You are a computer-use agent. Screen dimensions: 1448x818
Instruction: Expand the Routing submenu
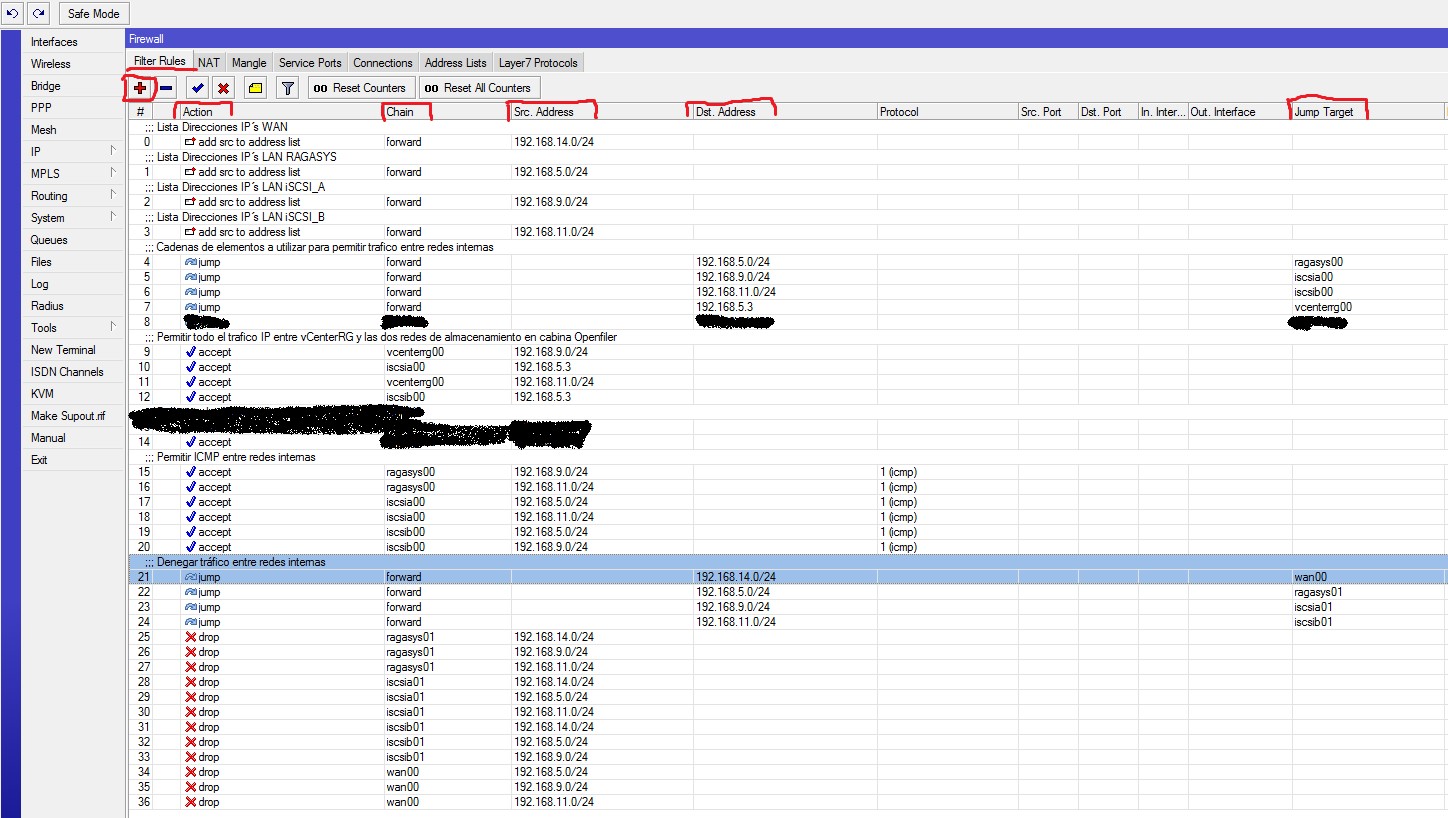72,196
